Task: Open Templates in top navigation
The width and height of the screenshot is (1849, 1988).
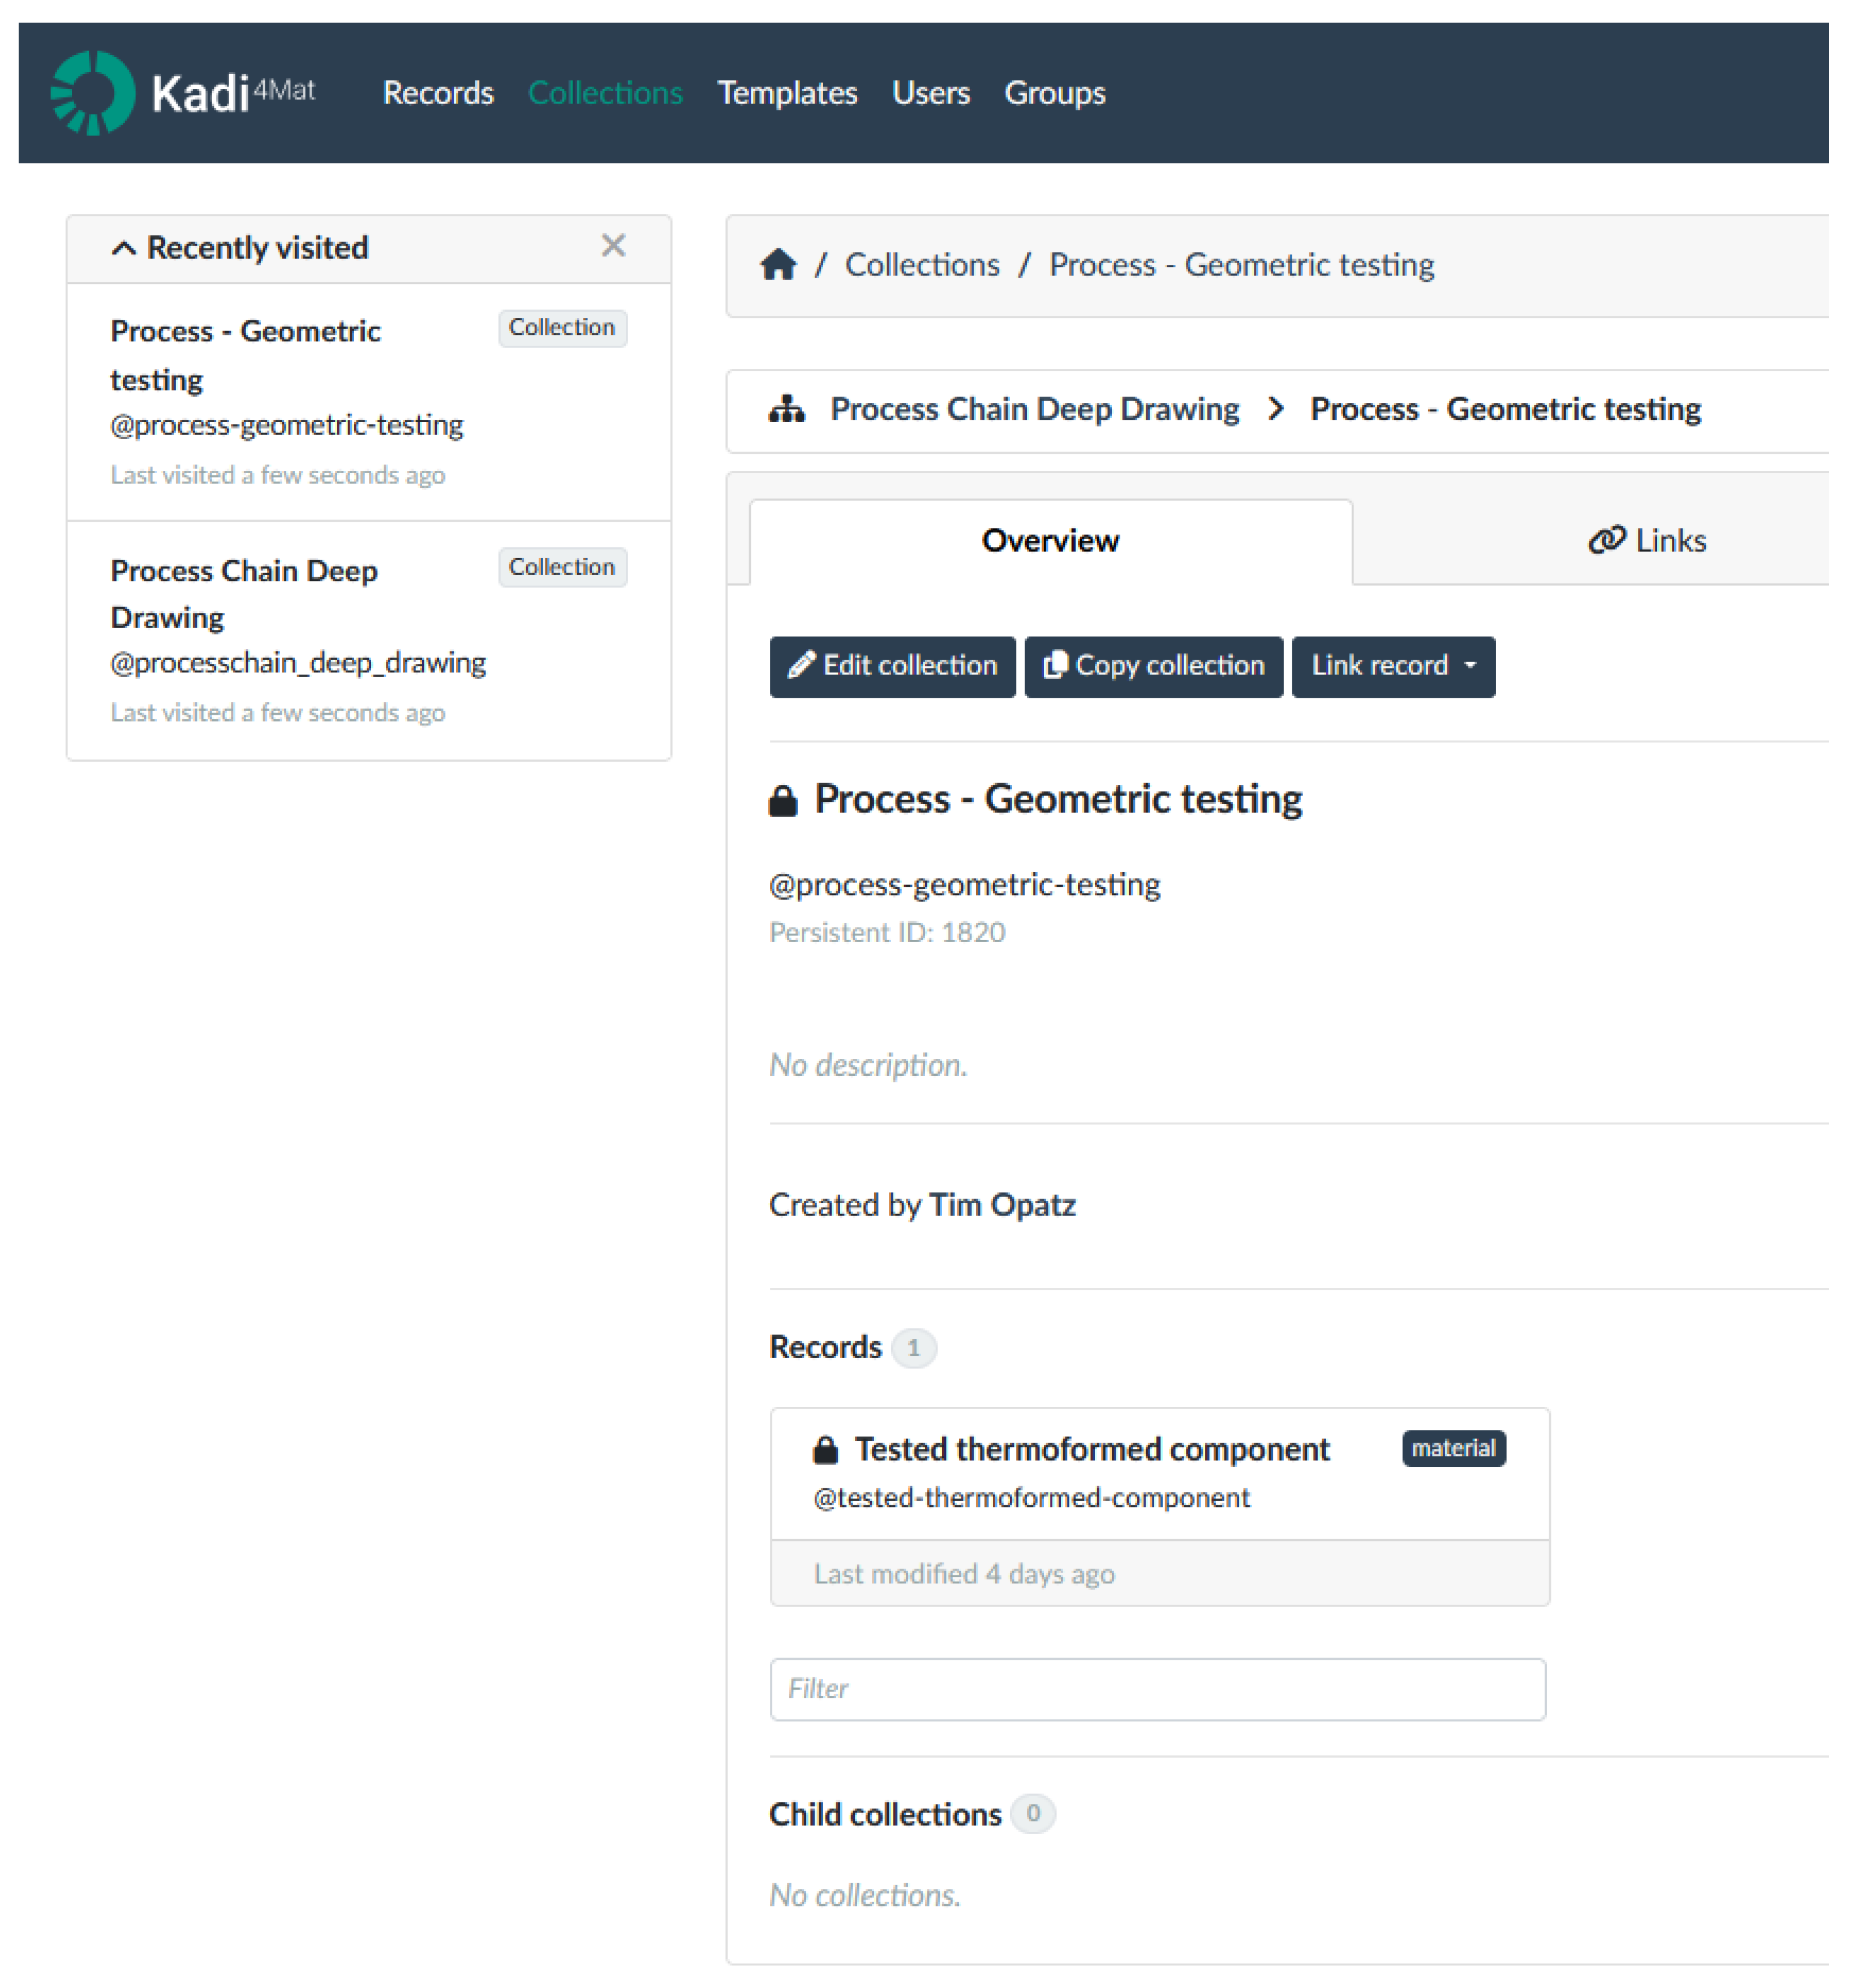Action: pyautogui.click(x=787, y=93)
